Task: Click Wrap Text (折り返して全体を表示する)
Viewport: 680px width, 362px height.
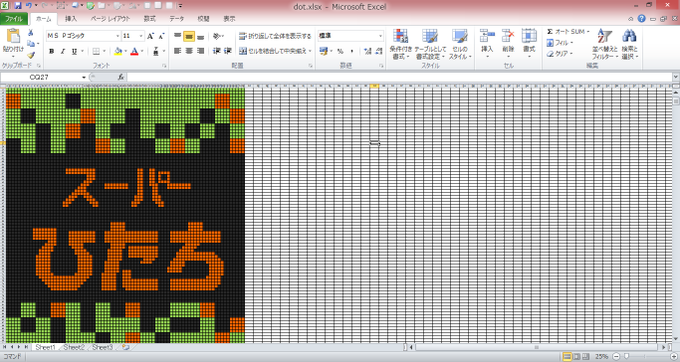Action: pos(275,36)
